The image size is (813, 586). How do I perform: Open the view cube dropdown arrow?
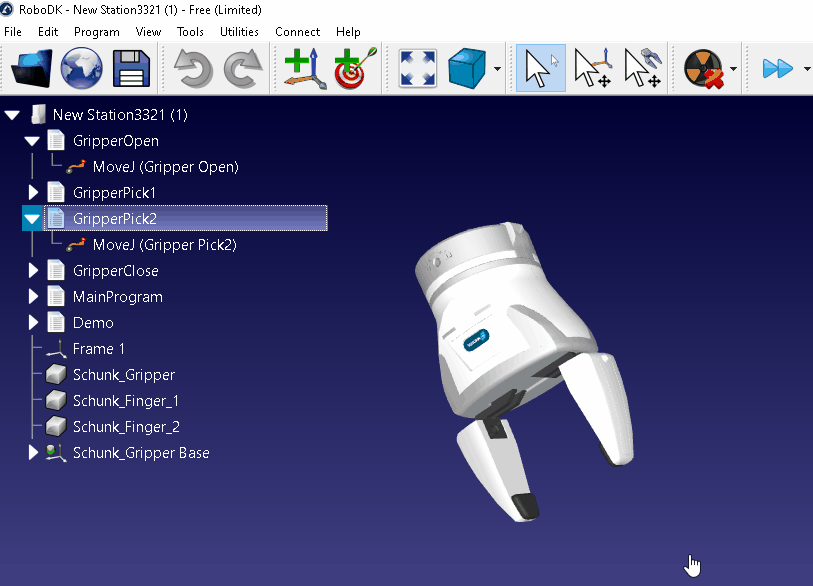497,68
